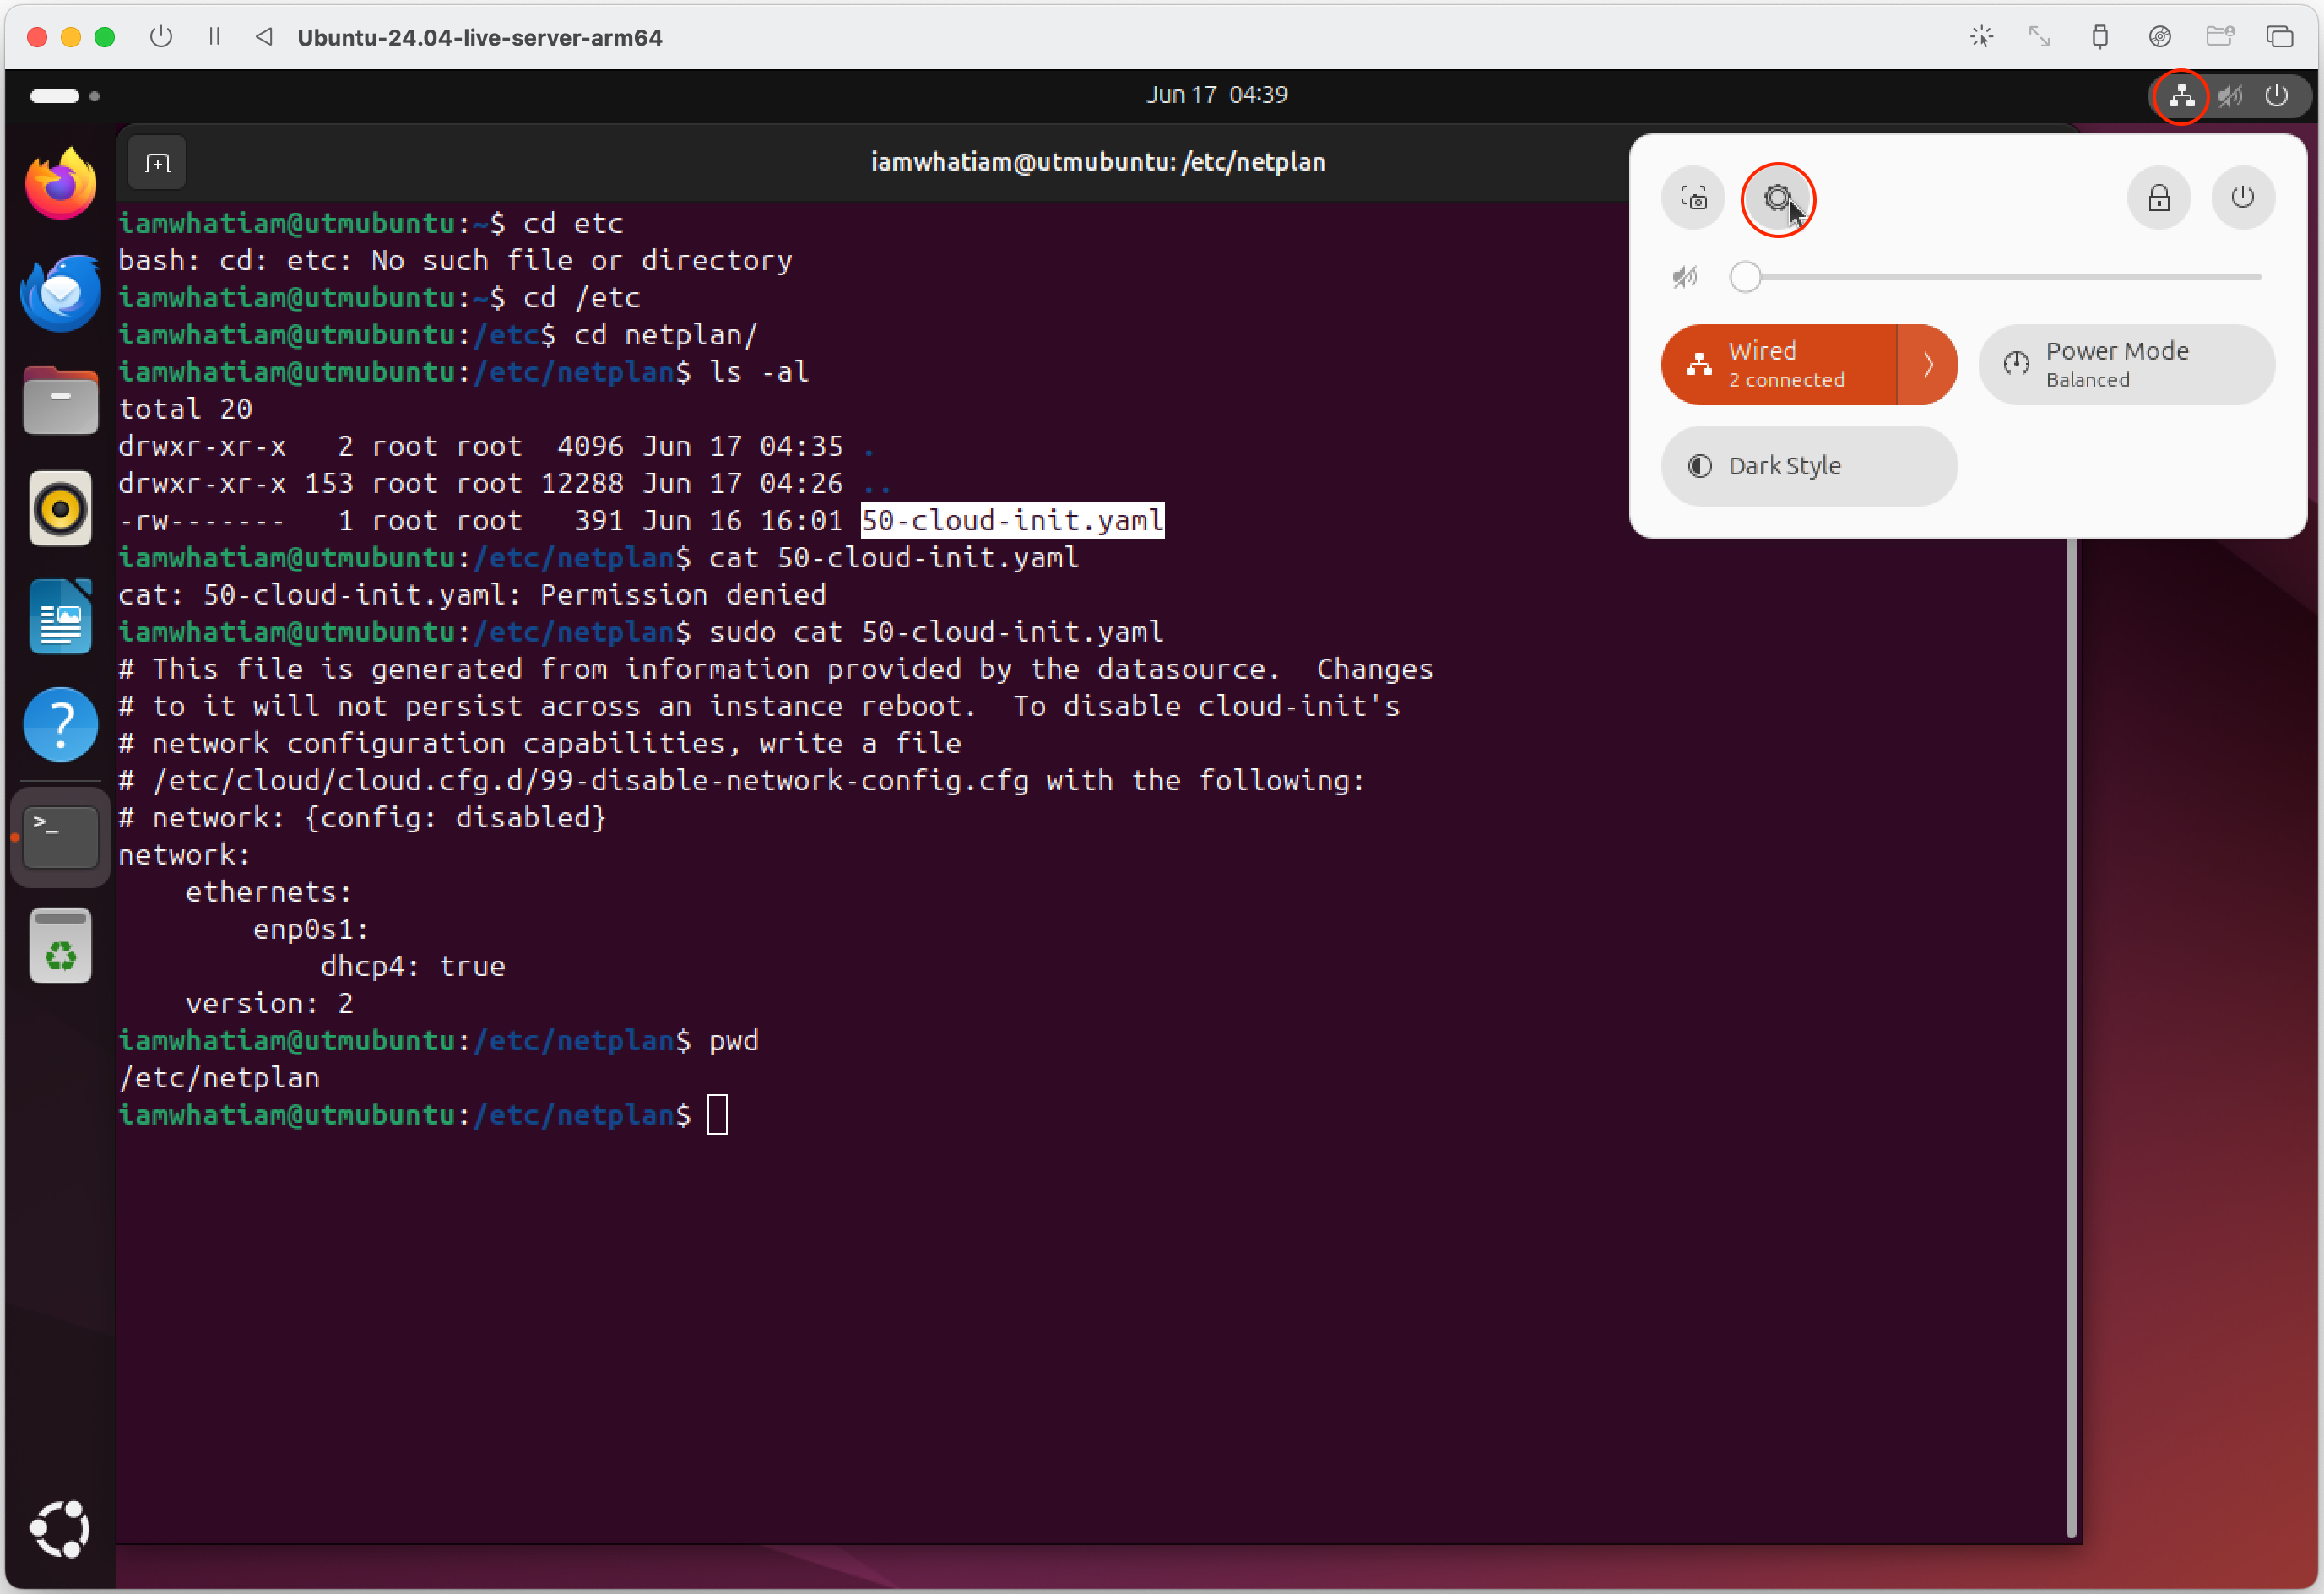2324x1594 pixels.
Task: Expand Wired connections submenu arrow
Action: [x=1927, y=365]
